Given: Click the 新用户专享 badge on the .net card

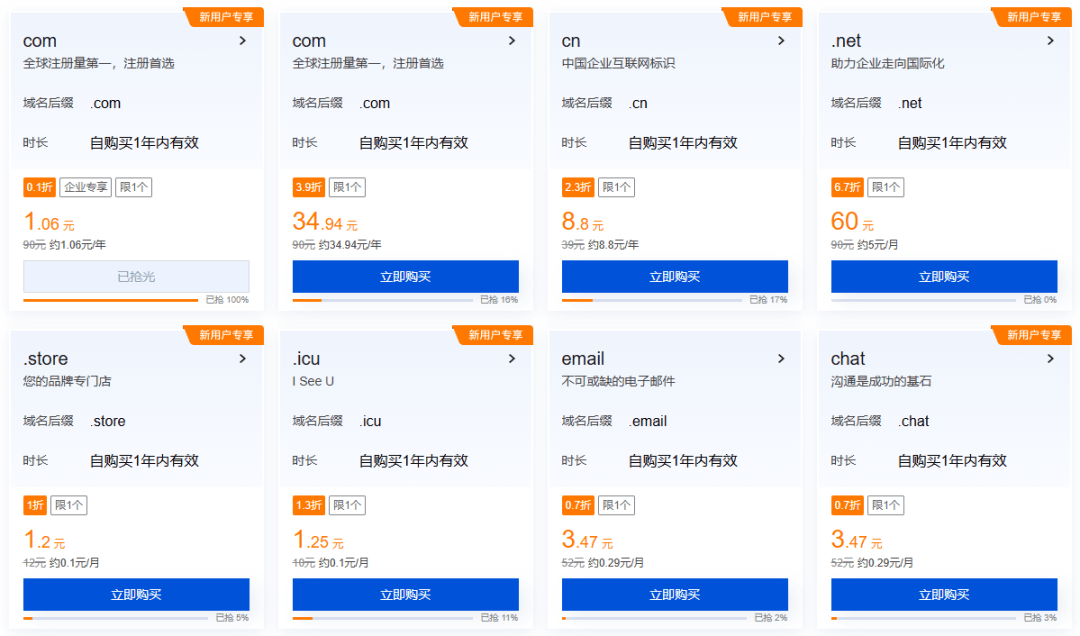Looking at the screenshot, I should click(1033, 17).
